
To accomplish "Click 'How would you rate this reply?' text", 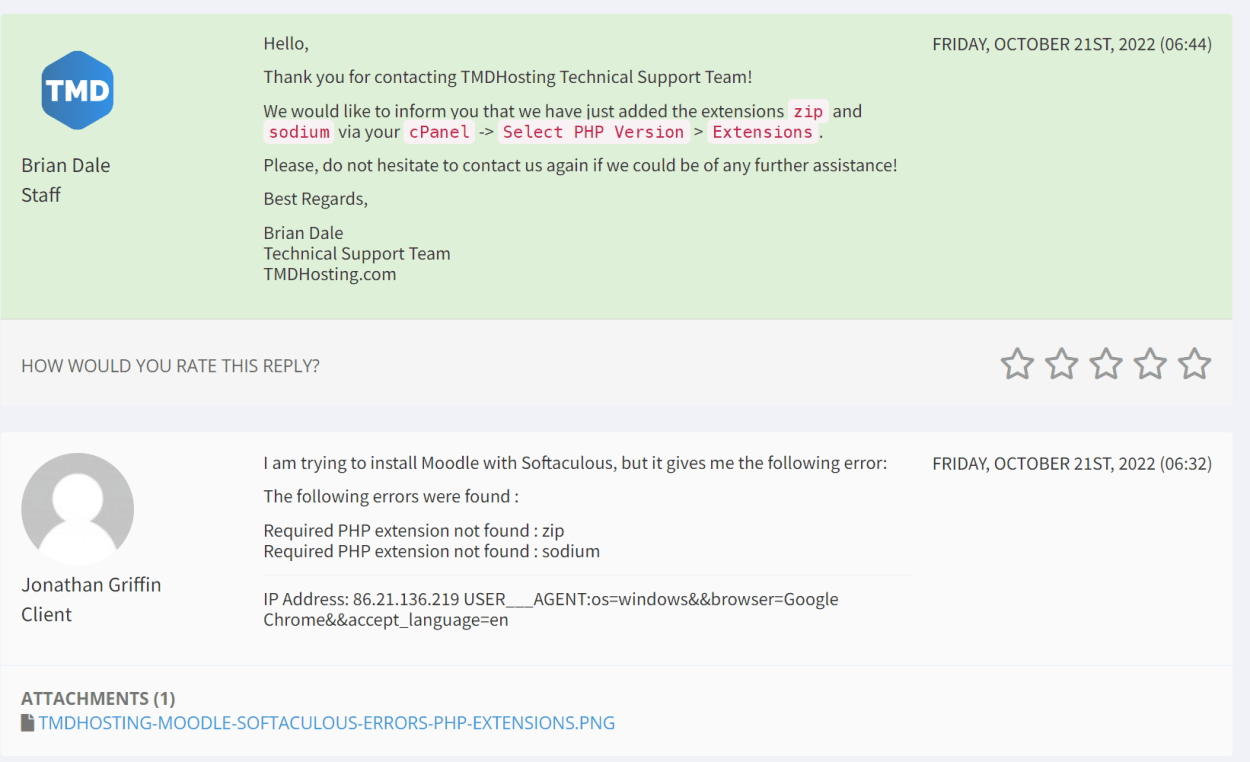I will click(171, 366).
